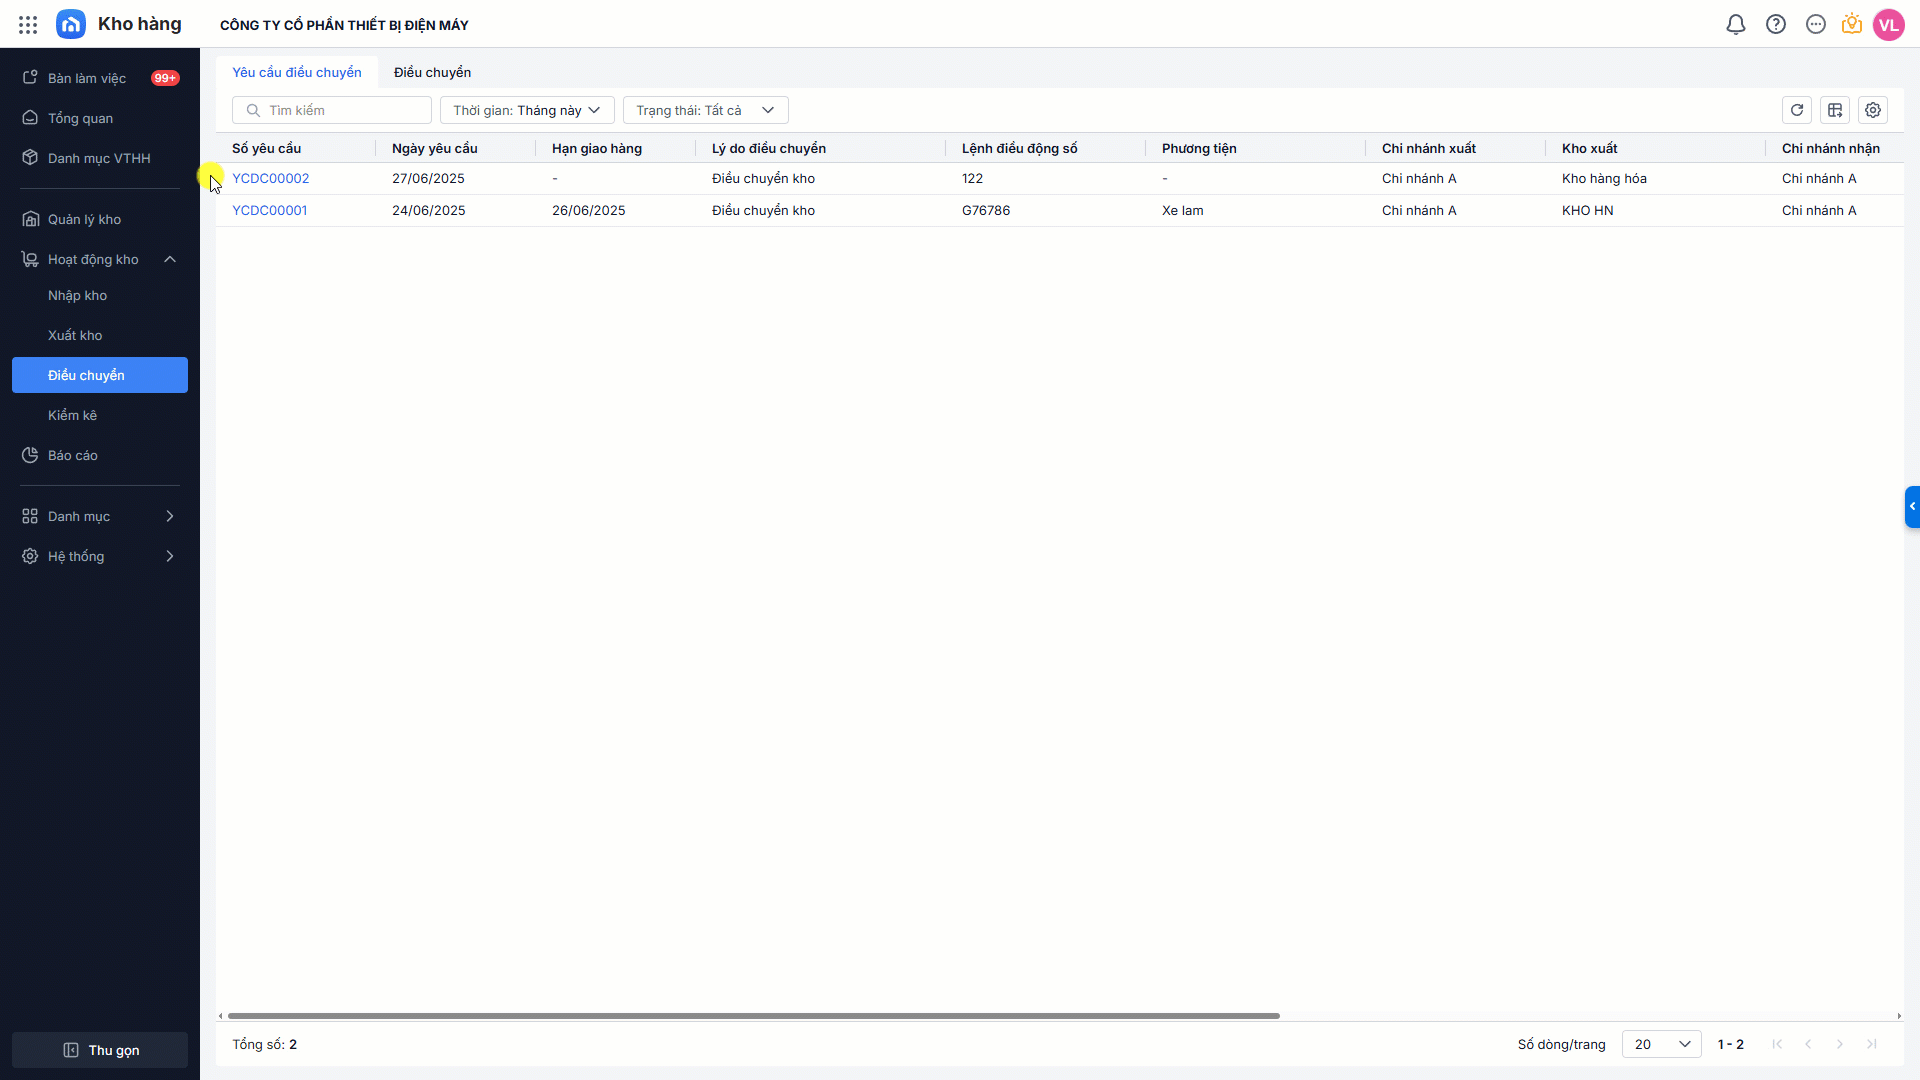1920x1080 pixels.
Task: Open Kiểm kê in the sidebar
Action: pos(73,415)
